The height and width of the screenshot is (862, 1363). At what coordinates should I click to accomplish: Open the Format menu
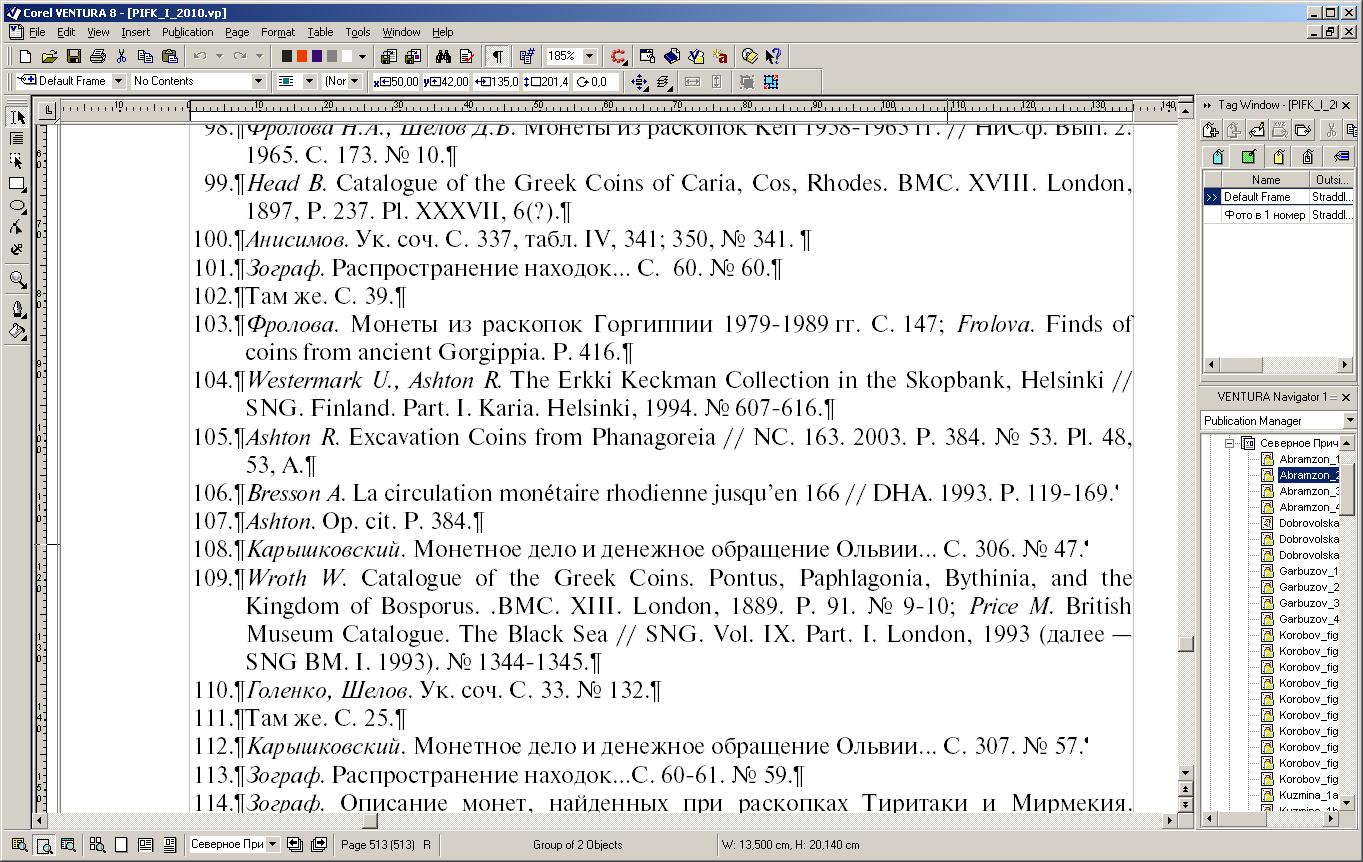click(278, 32)
